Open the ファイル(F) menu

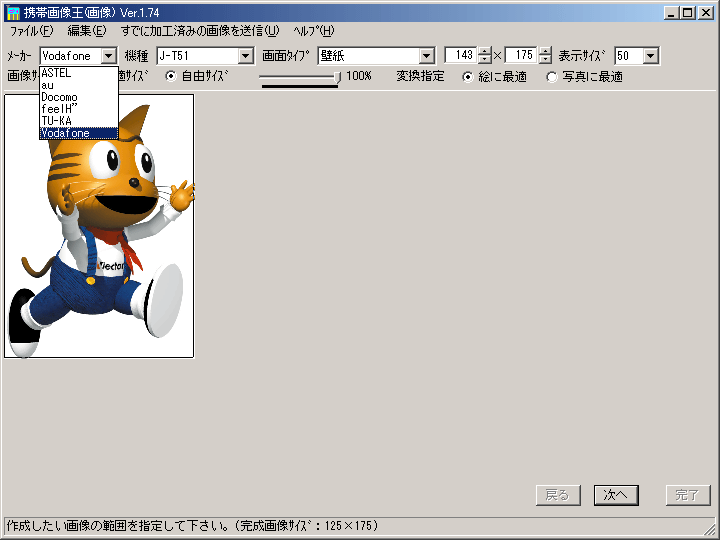31,31
